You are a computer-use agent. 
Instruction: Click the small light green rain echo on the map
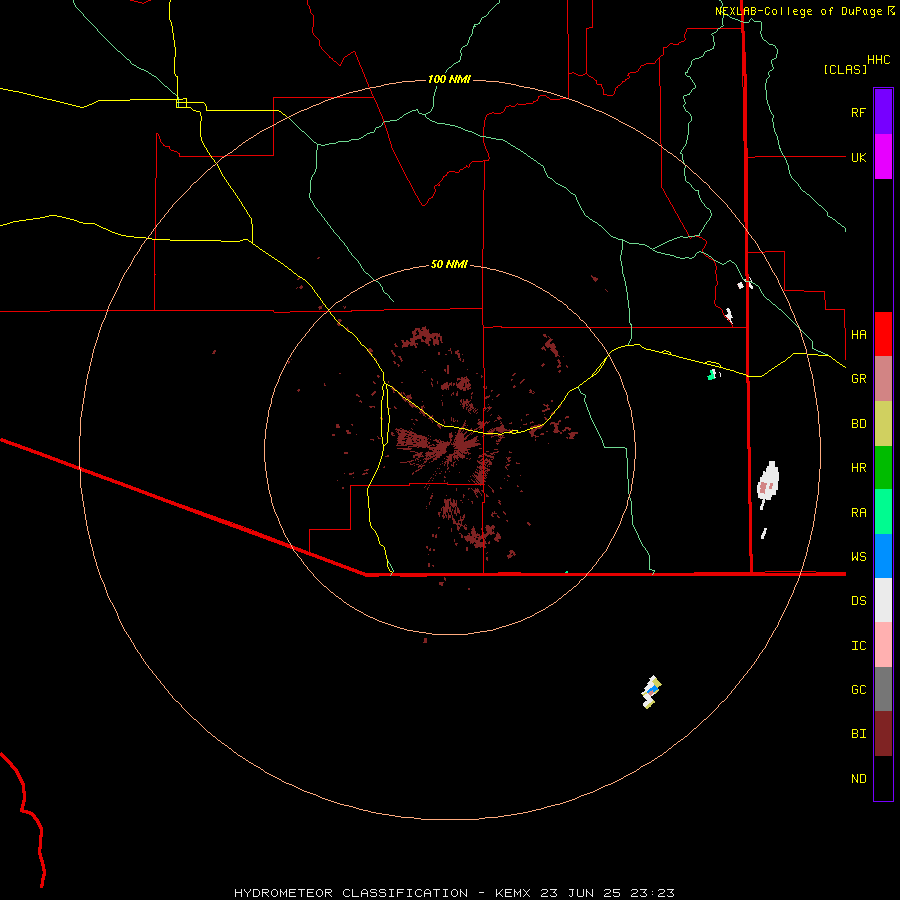[712, 375]
